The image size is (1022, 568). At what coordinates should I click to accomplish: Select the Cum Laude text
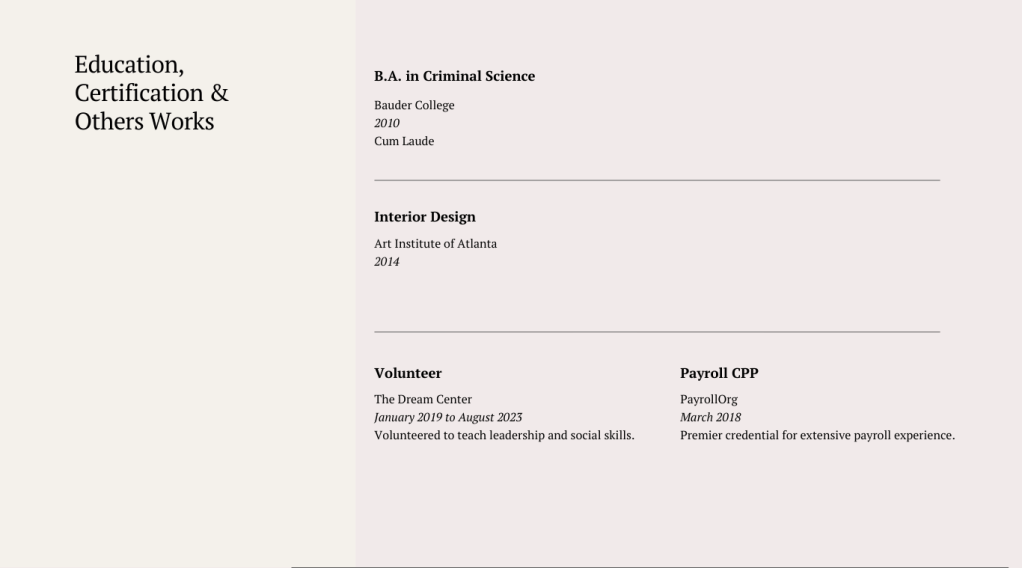[404, 141]
